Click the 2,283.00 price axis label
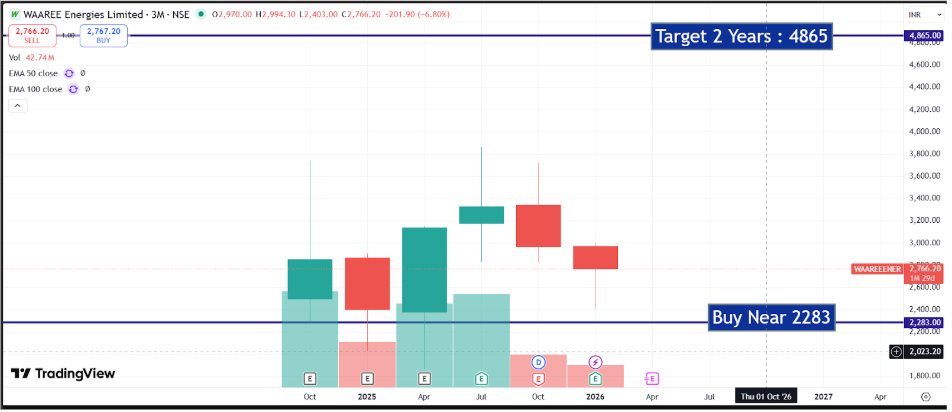 (x=925, y=322)
